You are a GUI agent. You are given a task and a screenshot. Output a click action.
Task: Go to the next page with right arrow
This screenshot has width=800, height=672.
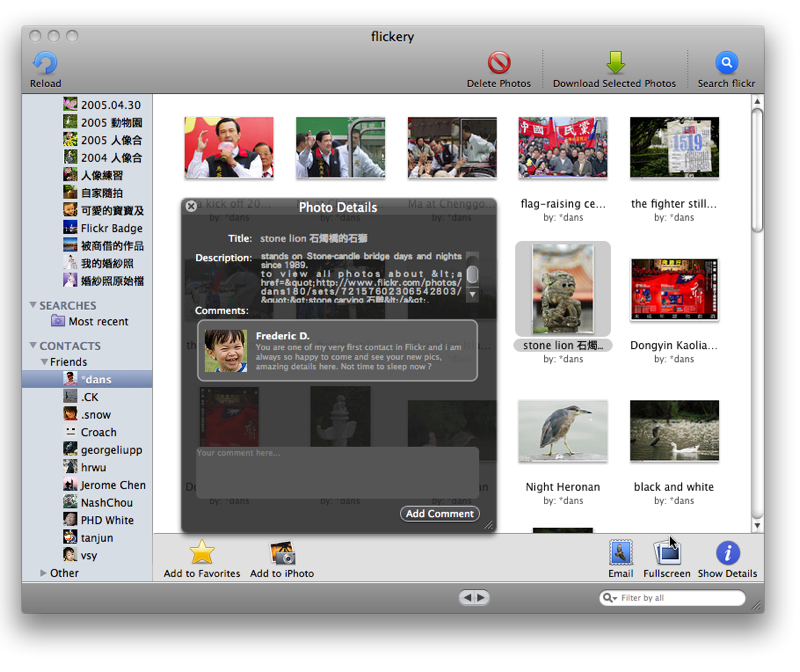(x=482, y=597)
